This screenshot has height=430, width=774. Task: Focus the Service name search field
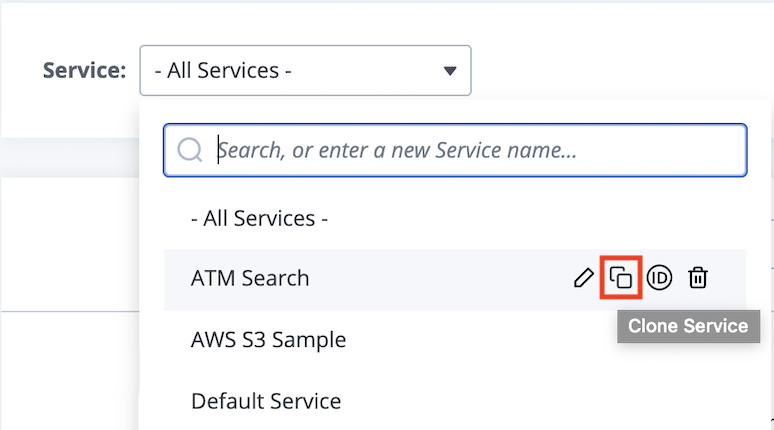[455, 150]
